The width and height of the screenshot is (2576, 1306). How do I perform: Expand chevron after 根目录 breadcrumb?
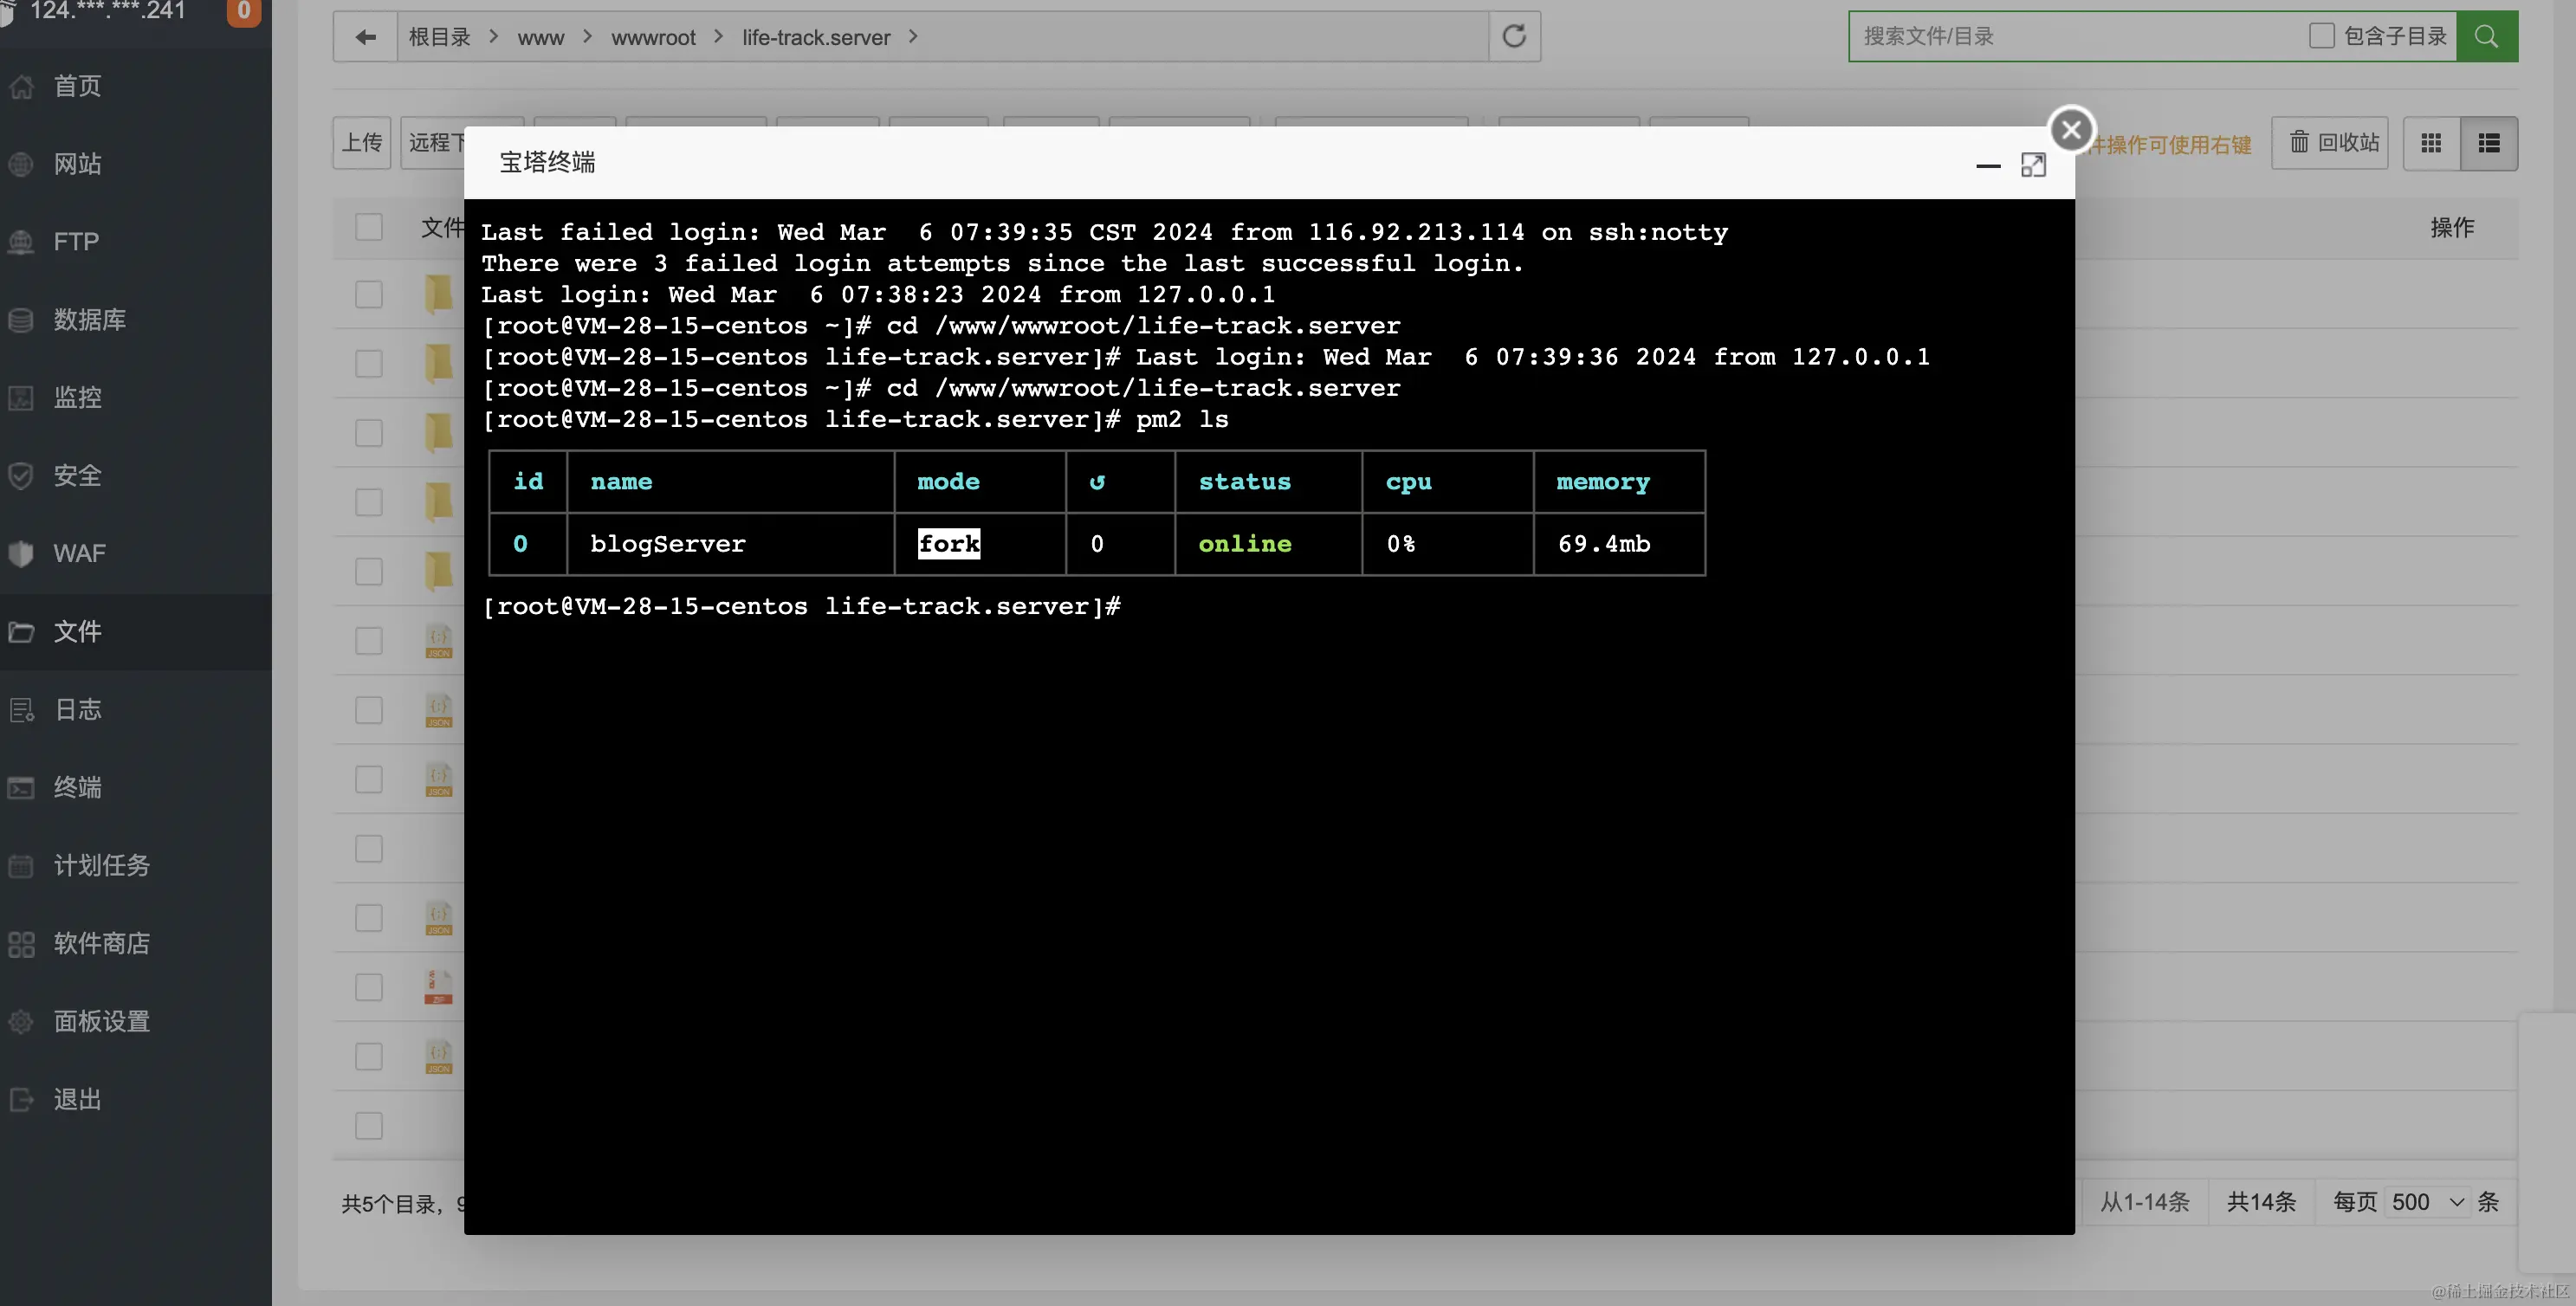click(x=494, y=37)
